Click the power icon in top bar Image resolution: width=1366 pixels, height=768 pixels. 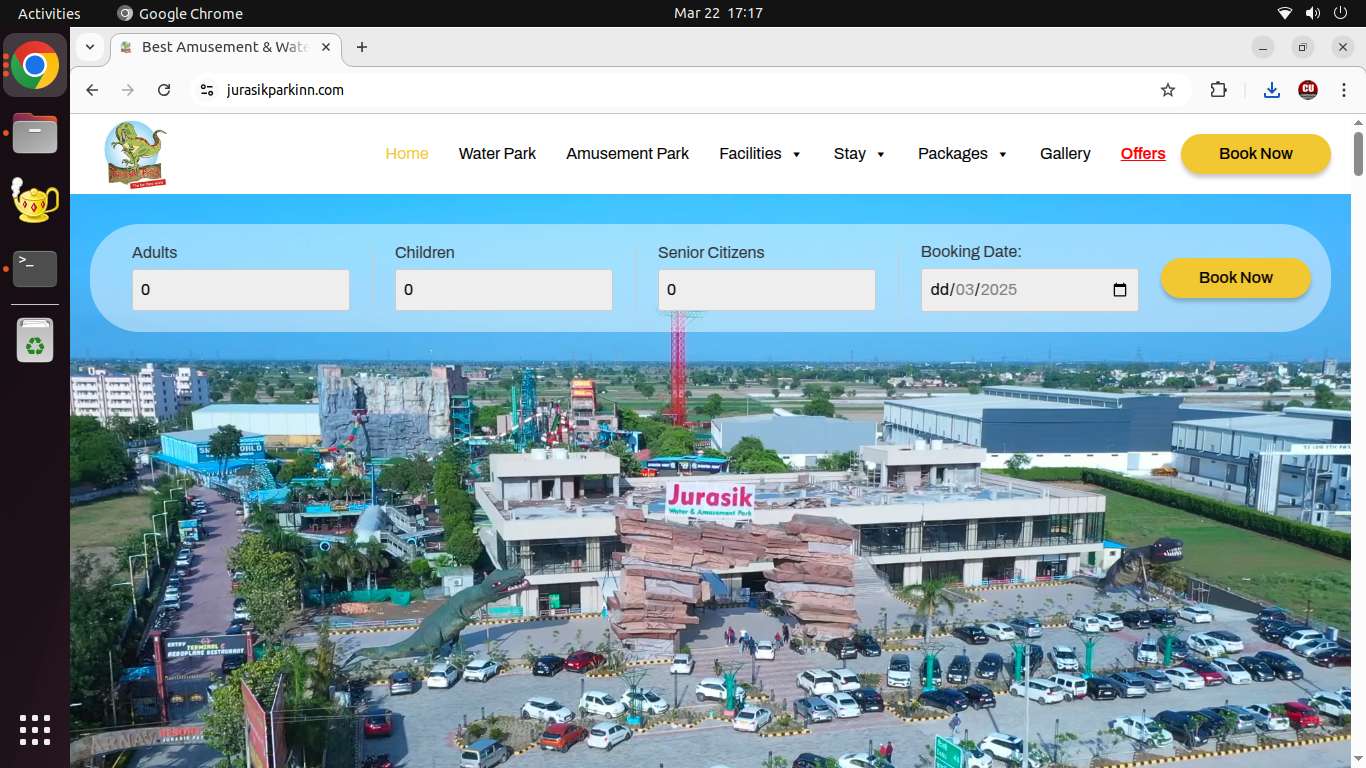[1341, 13]
